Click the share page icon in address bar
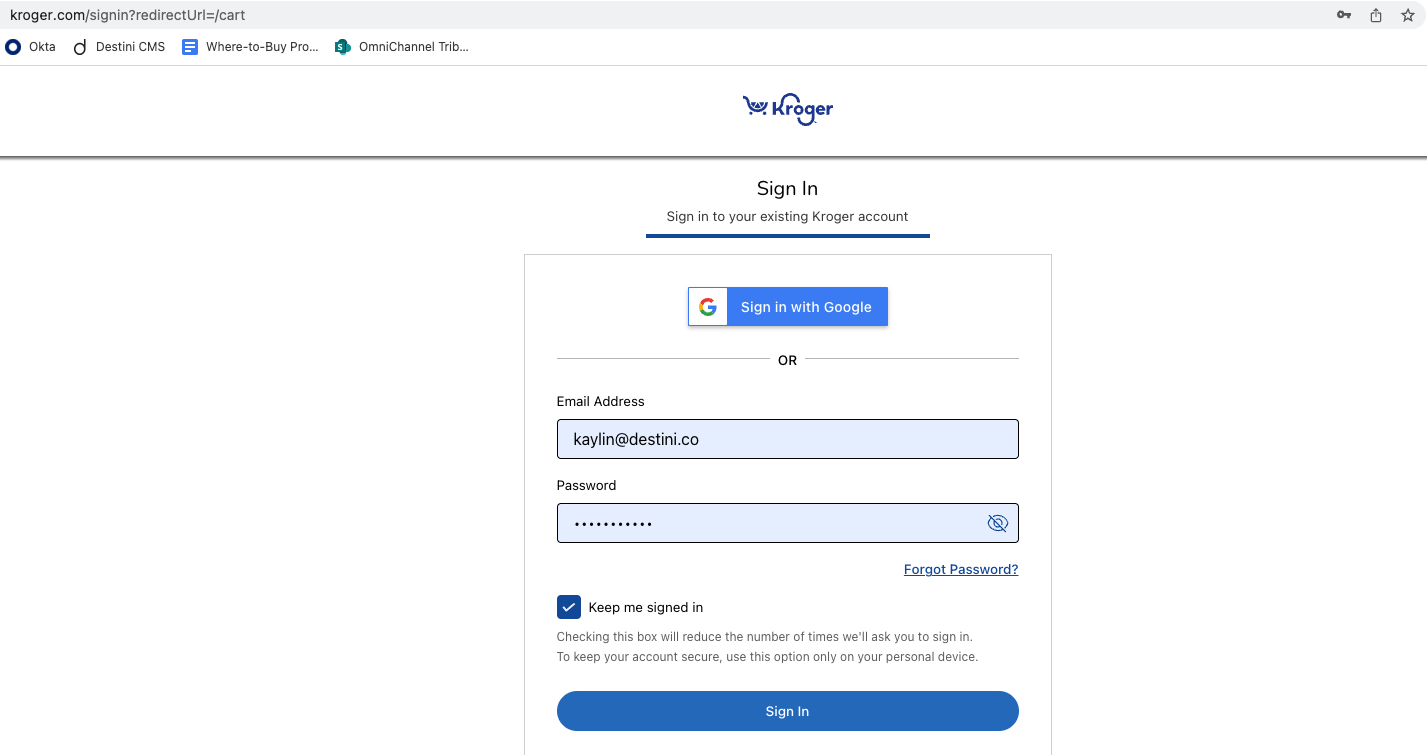 coord(1376,15)
